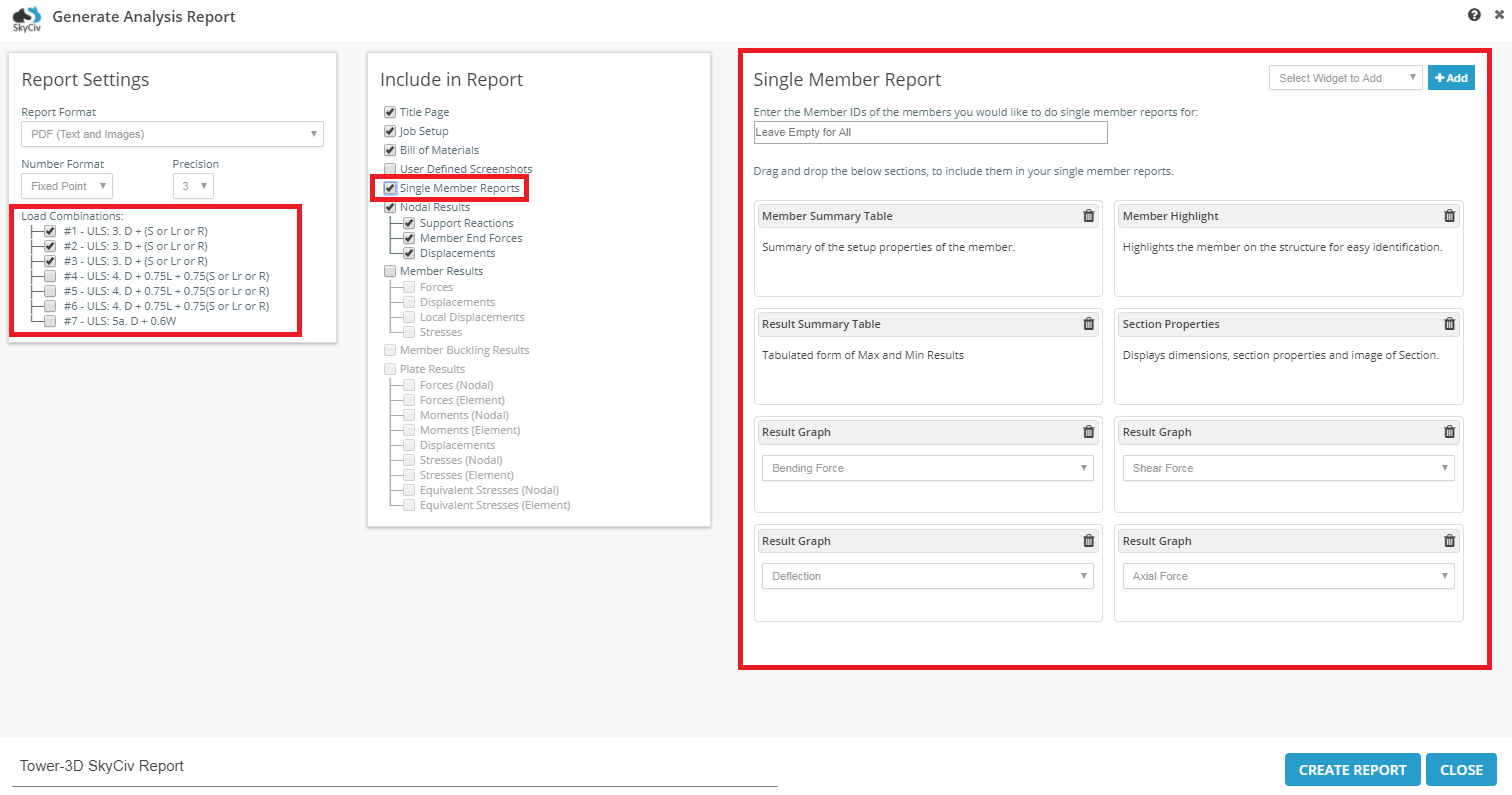Enable the Member Results checkbox
Image resolution: width=1512 pixels, height=795 pixels.
point(390,271)
